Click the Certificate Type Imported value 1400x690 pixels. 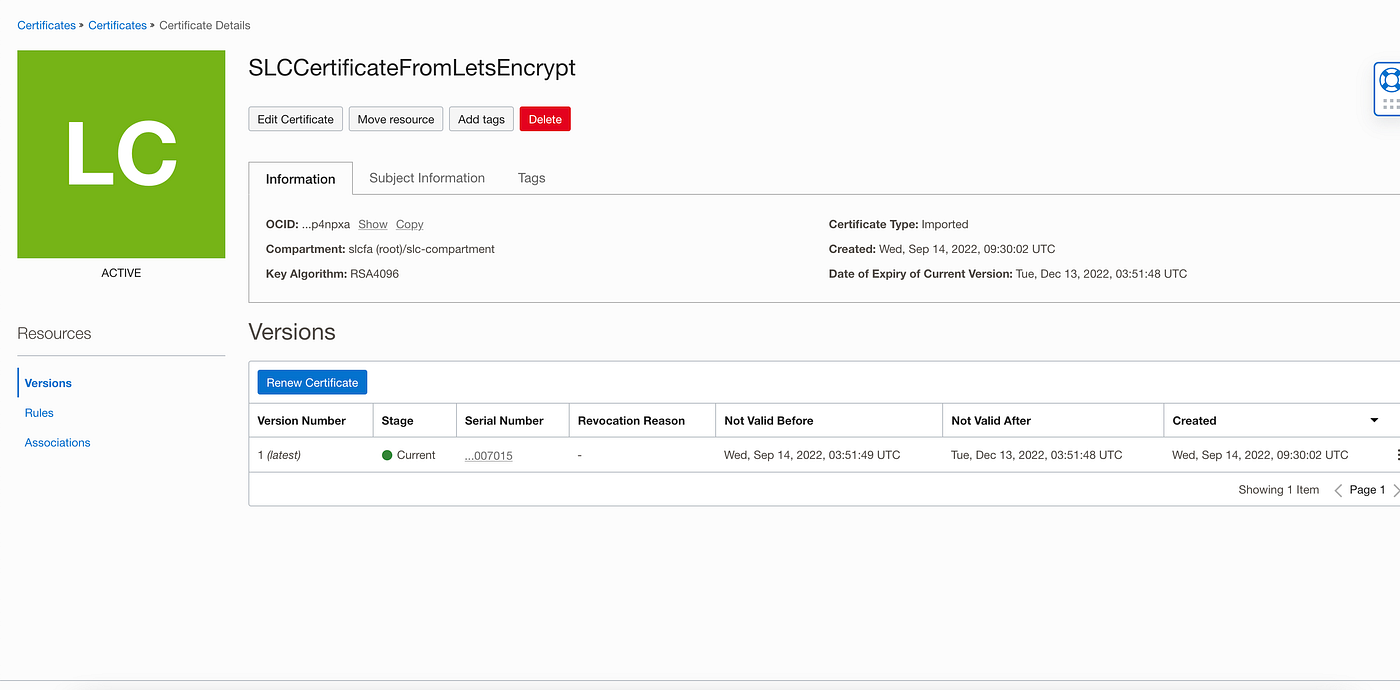click(x=945, y=224)
